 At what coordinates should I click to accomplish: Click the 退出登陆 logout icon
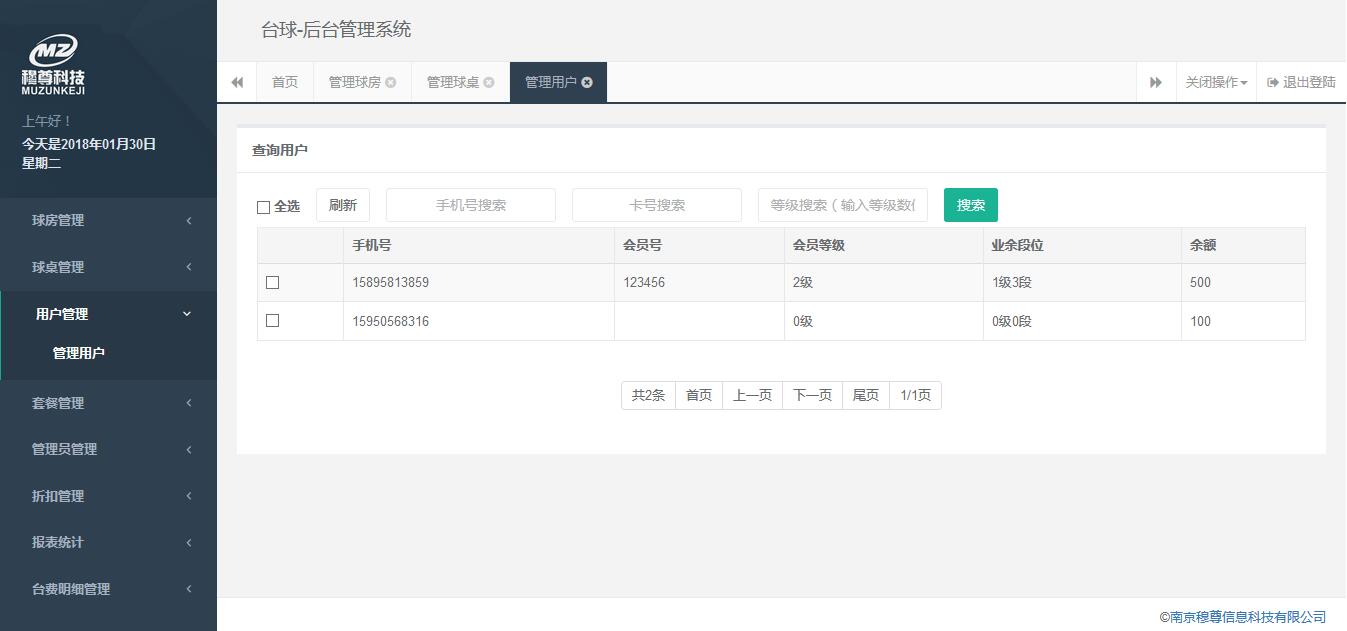[x=1273, y=82]
